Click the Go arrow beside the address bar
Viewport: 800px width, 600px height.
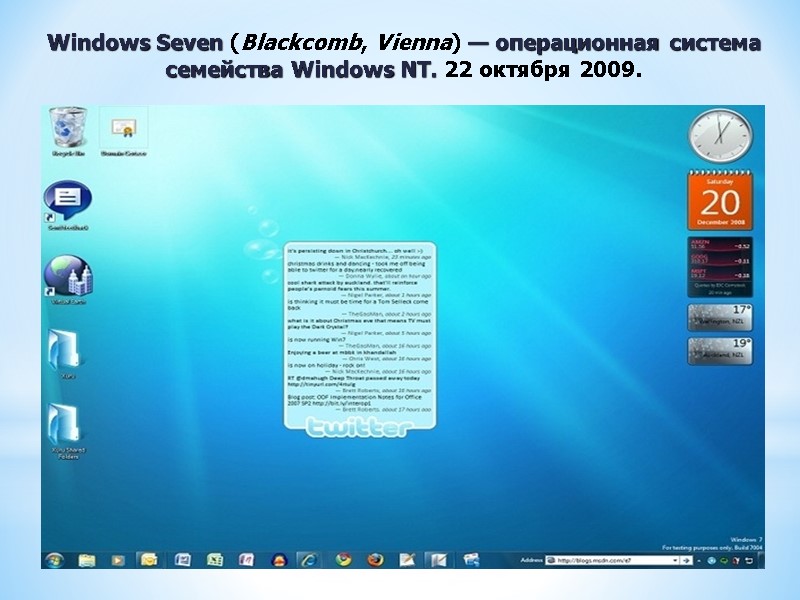click(x=685, y=559)
